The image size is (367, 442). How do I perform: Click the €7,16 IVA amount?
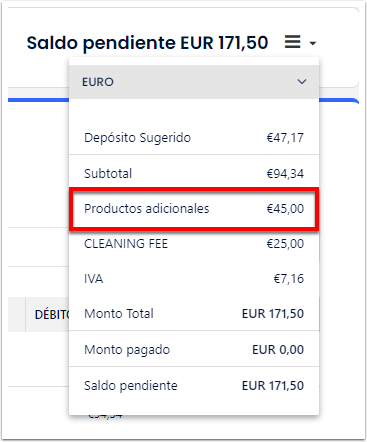point(289,279)
